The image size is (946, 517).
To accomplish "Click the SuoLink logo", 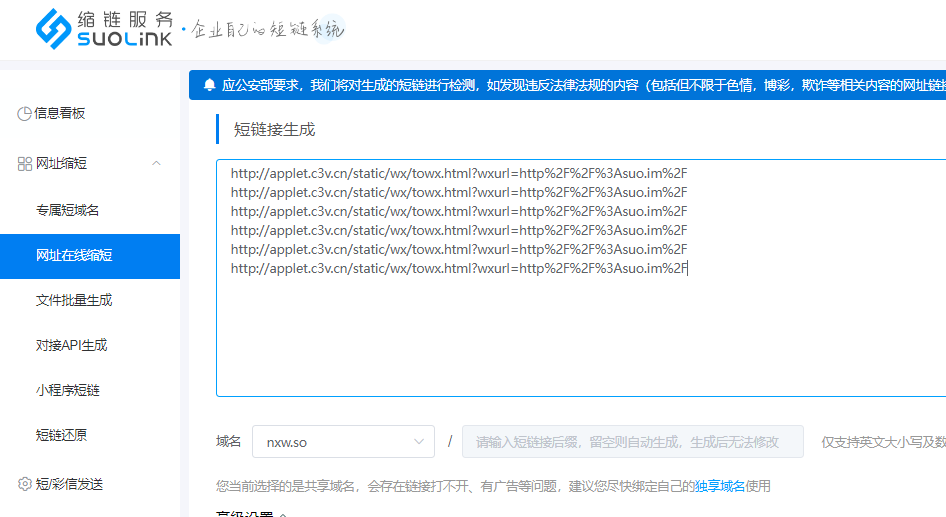I will 104,28.
